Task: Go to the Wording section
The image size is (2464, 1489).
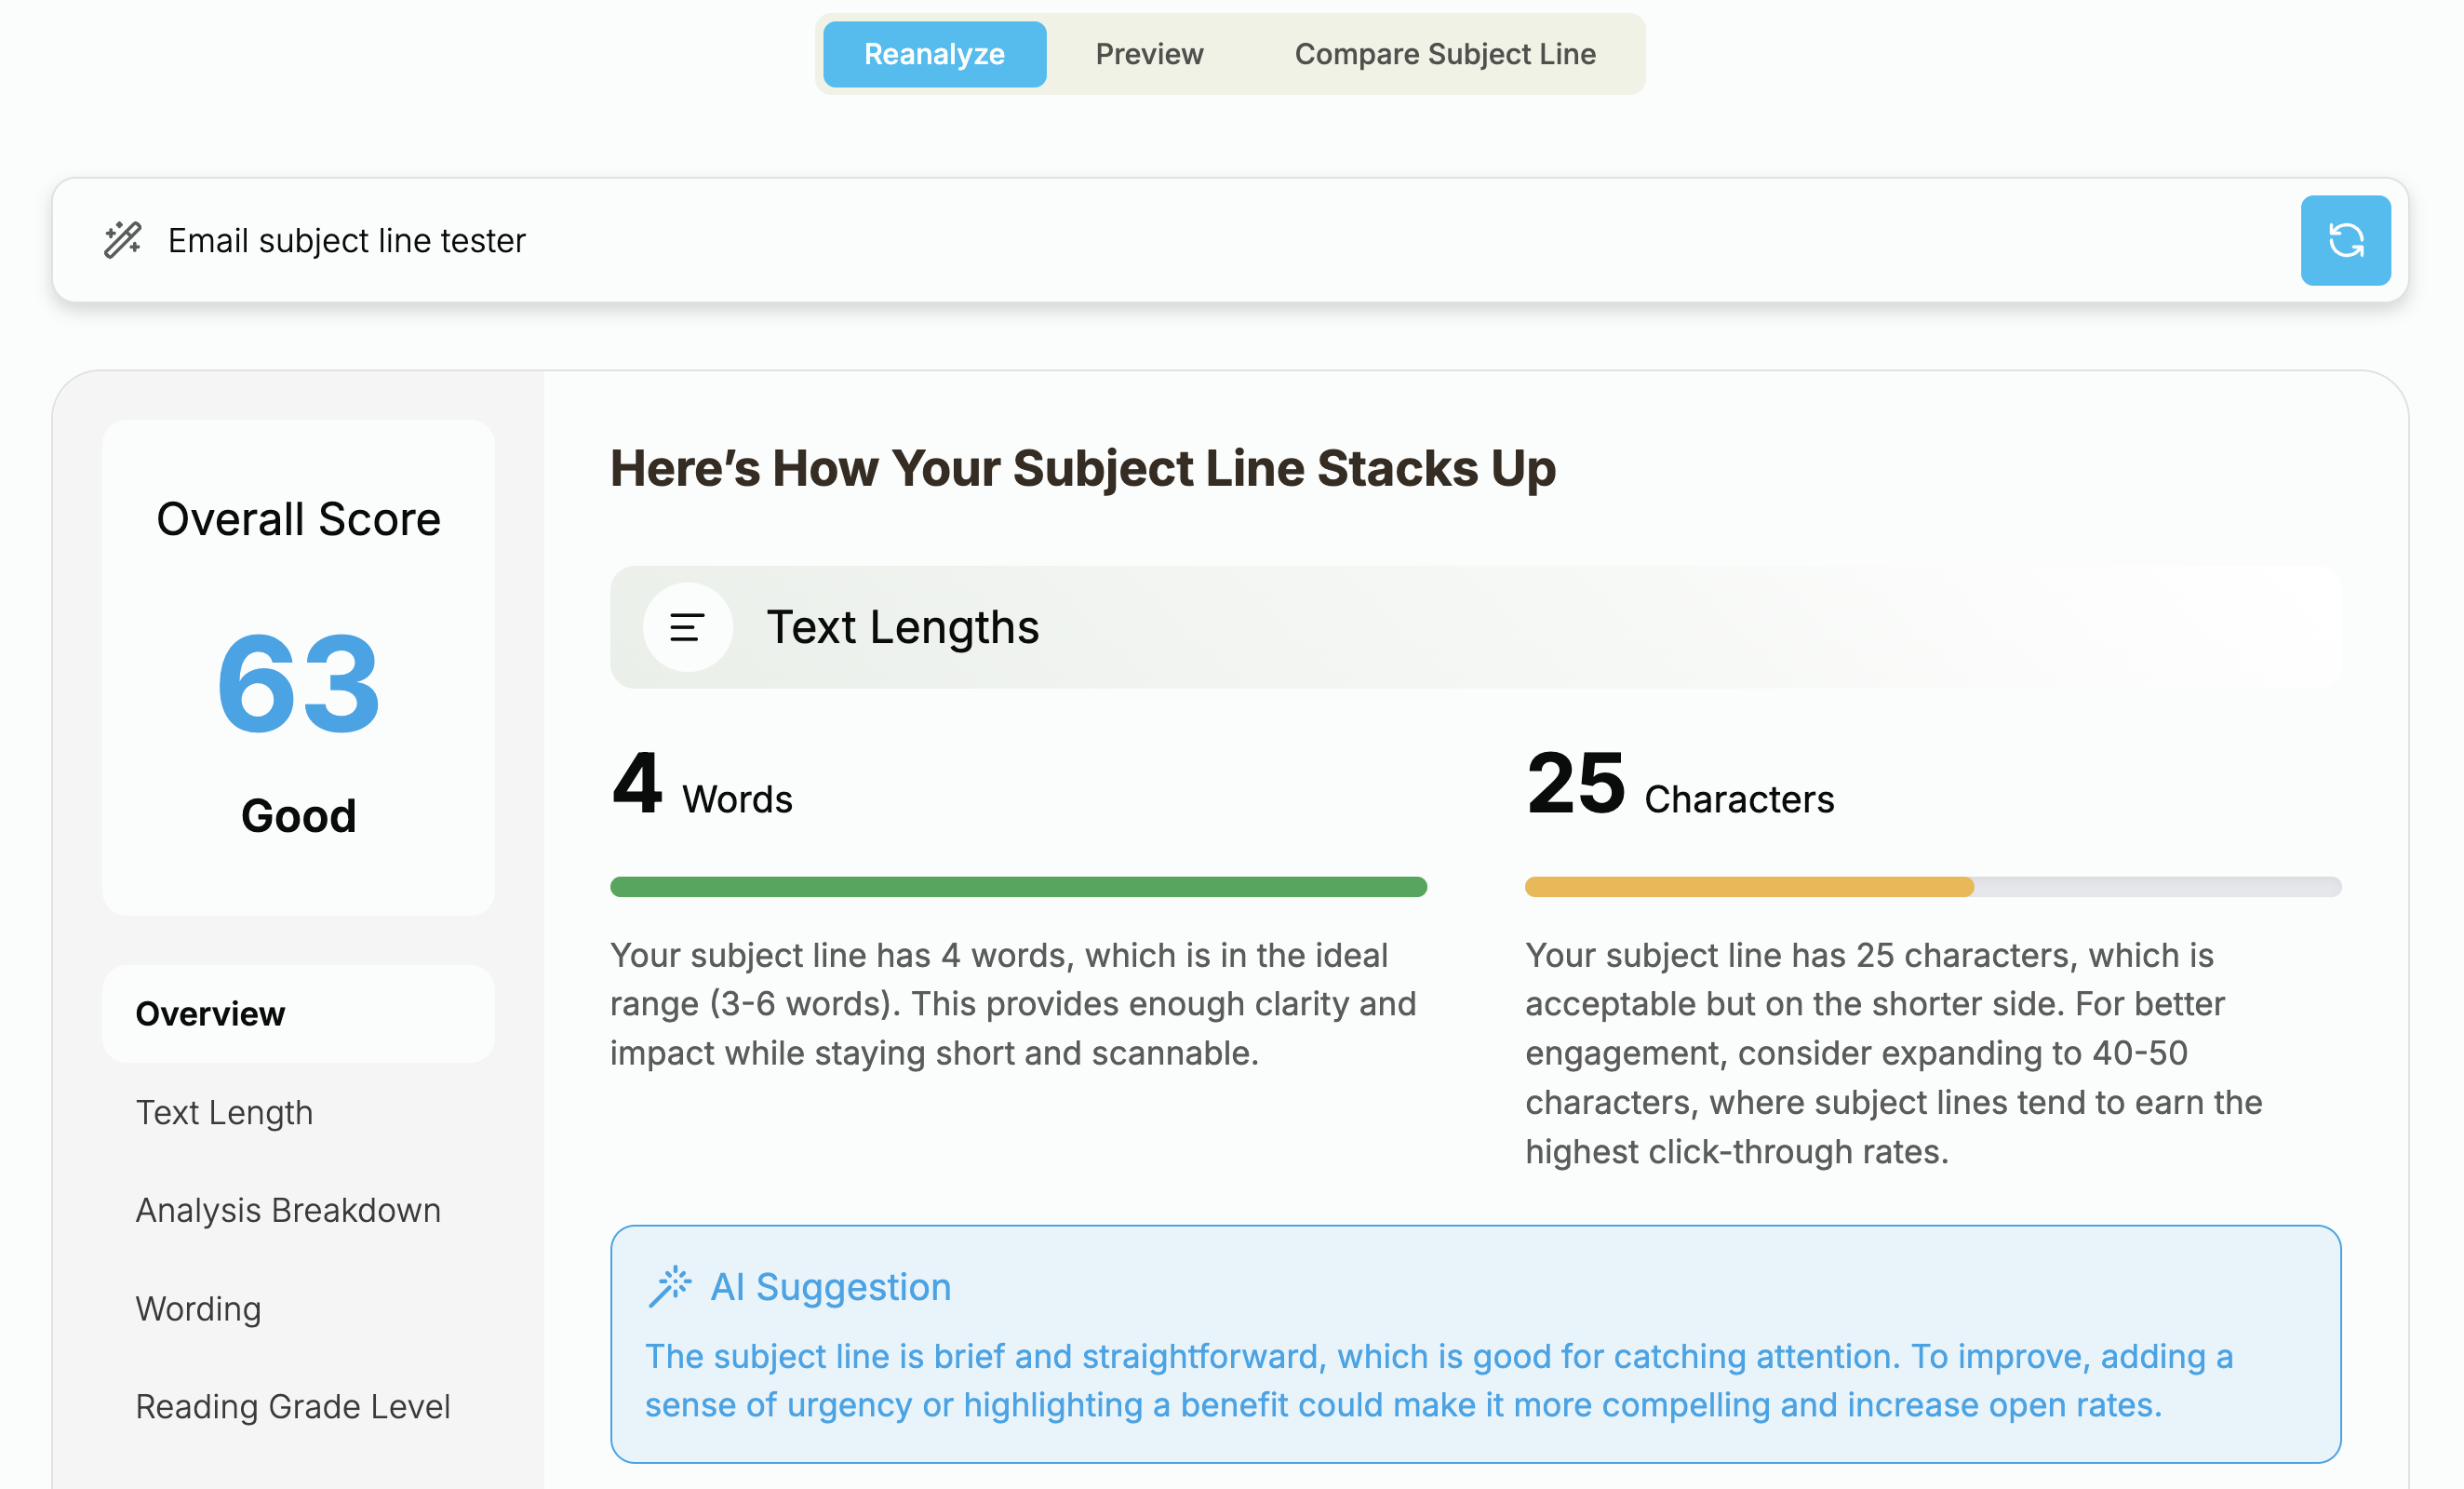Action: tap(197, 1308)
